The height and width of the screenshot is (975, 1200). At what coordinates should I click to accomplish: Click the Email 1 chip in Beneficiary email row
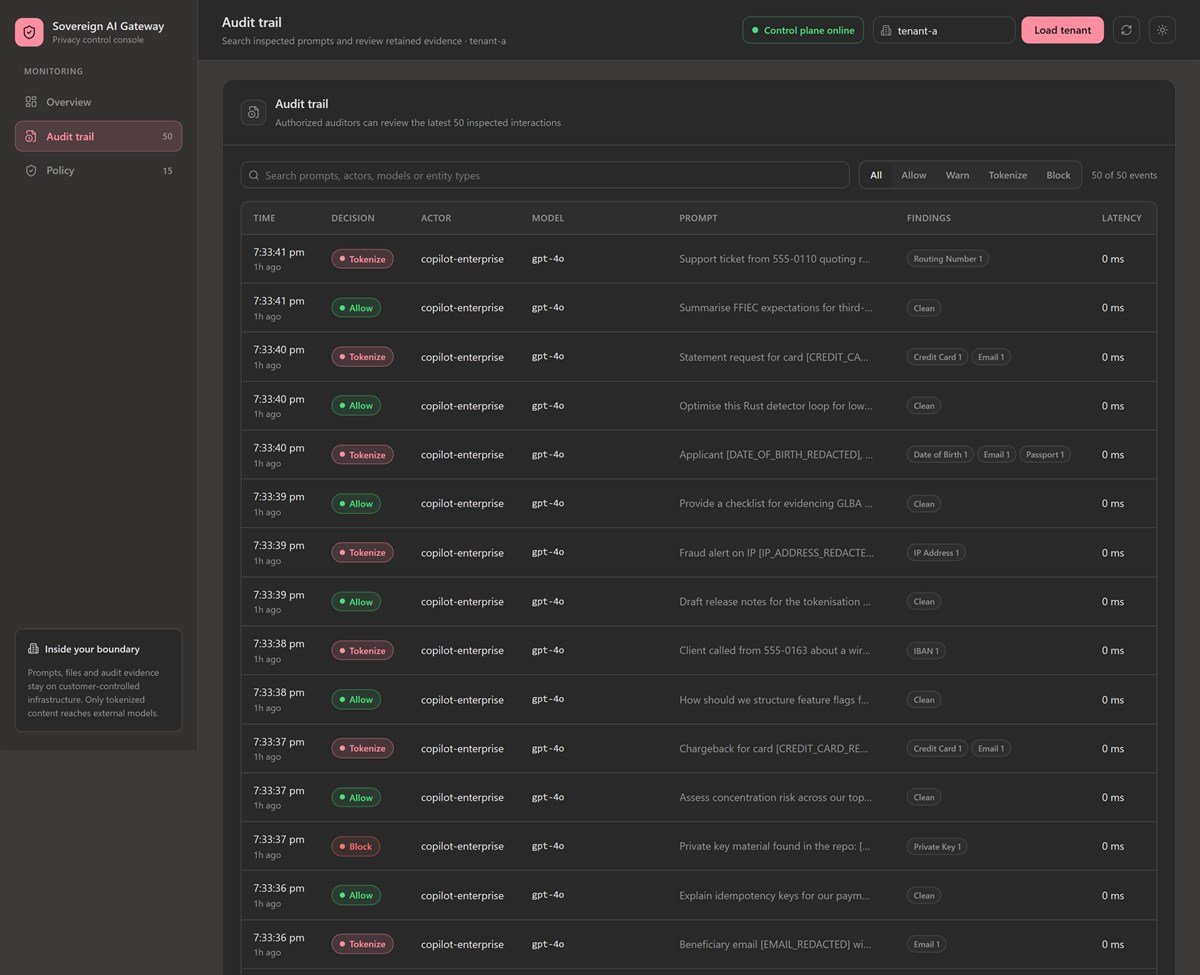tap(926, 944)
